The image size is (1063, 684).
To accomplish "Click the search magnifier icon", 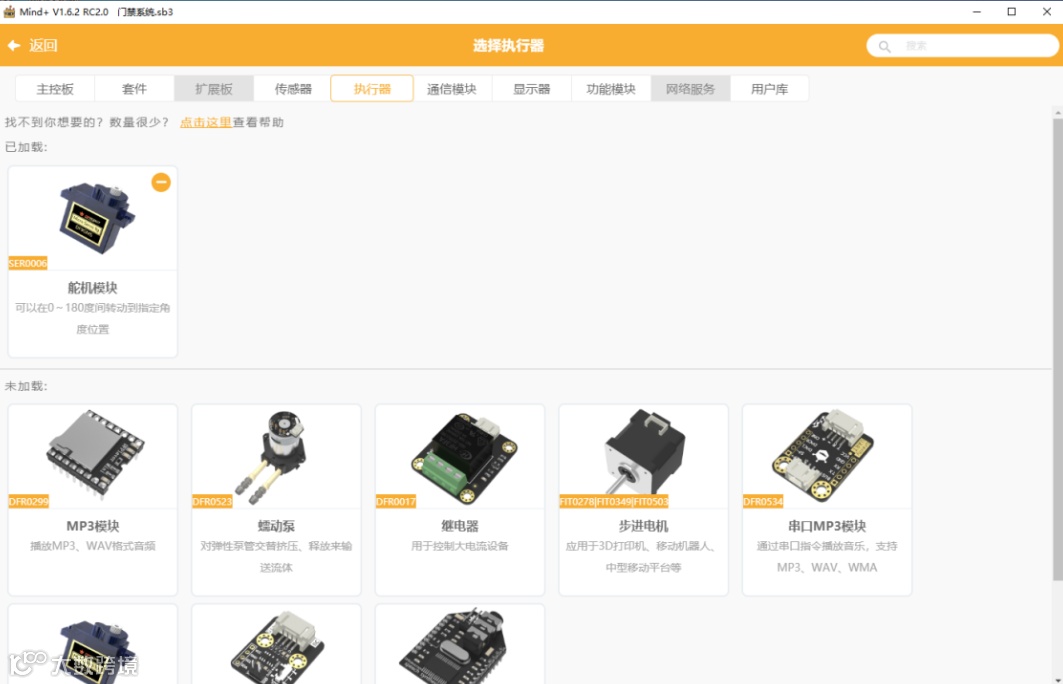I will click(885, 46).
